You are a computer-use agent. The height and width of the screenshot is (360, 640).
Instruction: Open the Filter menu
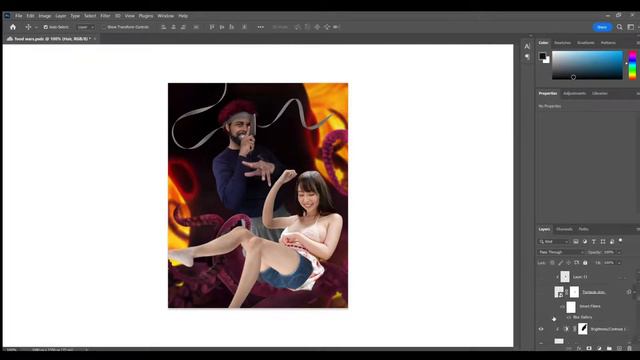(105, 16)
